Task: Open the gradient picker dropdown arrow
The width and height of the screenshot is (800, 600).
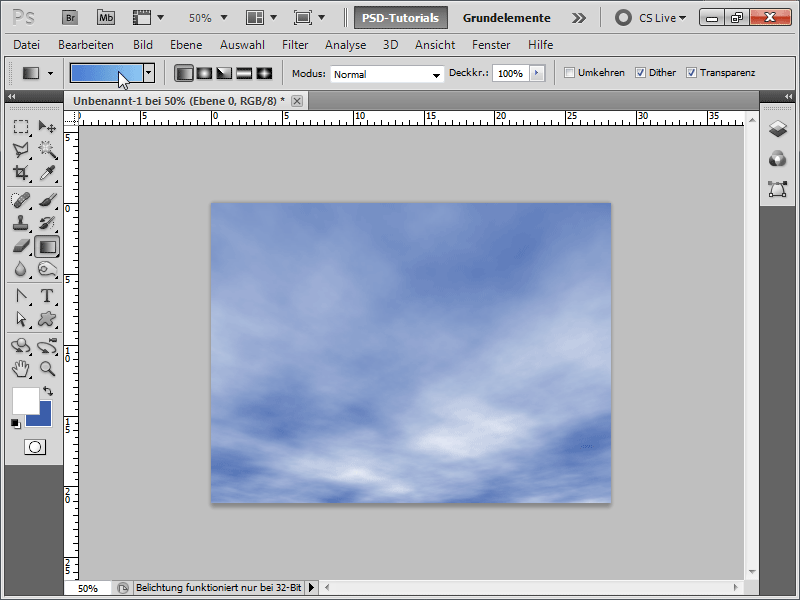Action: [x=148, y=73]
